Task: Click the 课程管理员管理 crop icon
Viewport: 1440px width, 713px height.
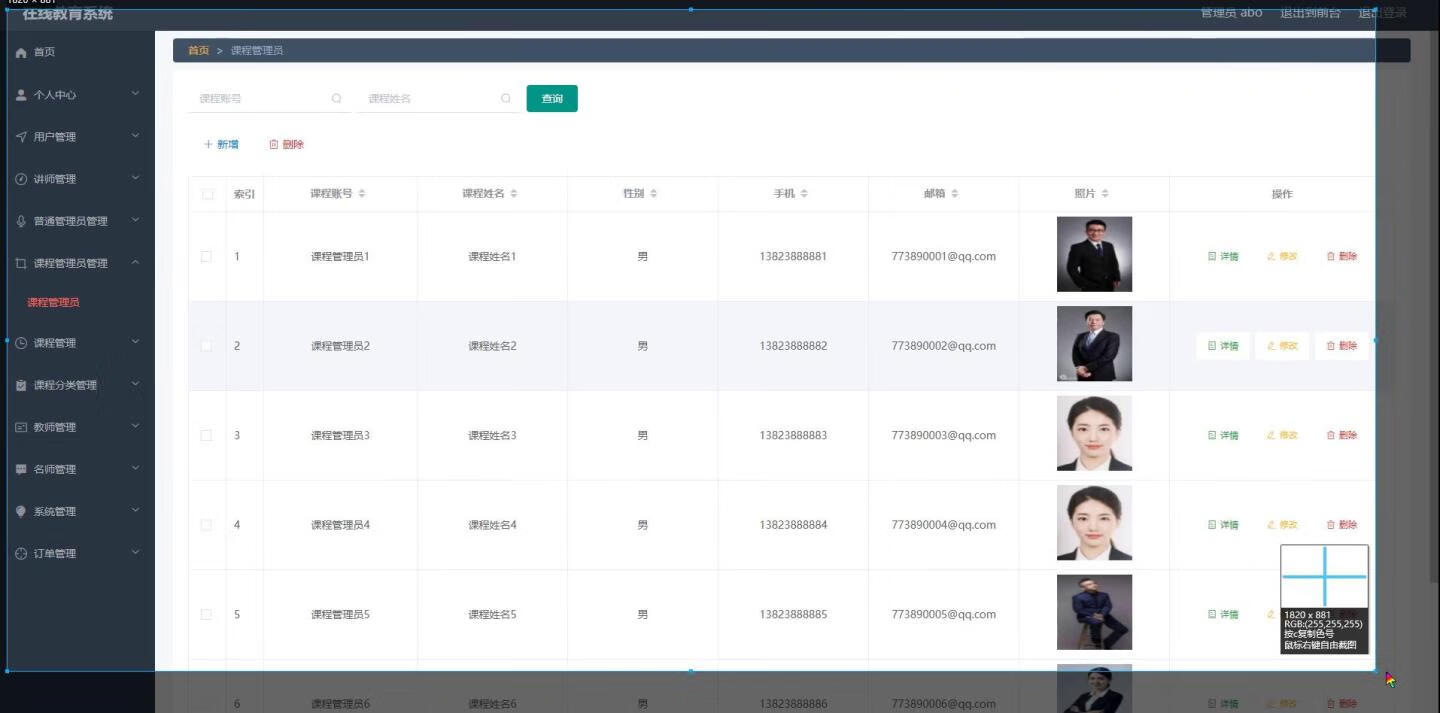Action: (x=21, y=263)
